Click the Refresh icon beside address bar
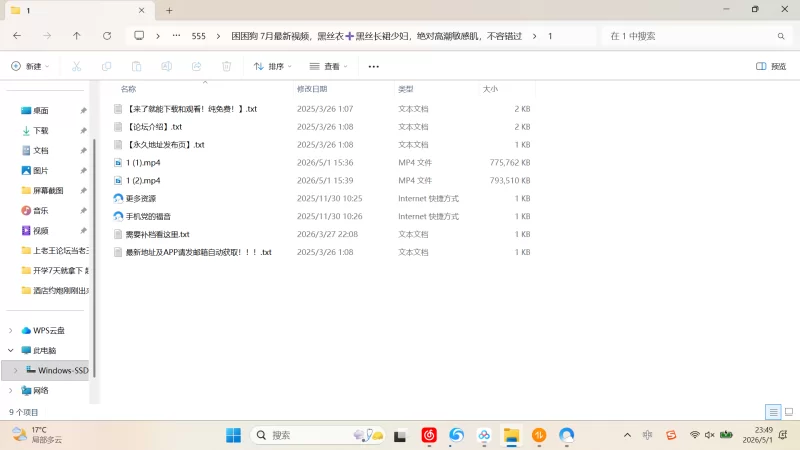800x450 pixels. (x=107, y=36)
